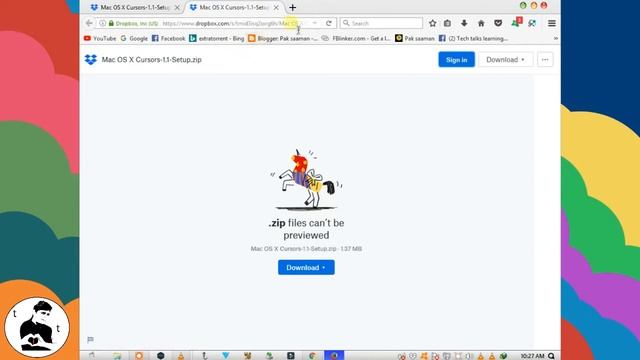Click the Mac OS X Cursors-1.1-Setup.zip header title
Viewport: 640px width, 360px height.
coord(151,60)
